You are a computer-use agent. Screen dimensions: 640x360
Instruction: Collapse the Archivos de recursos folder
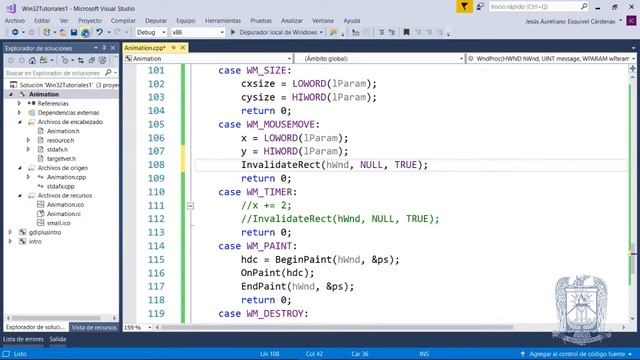point(20,196)
